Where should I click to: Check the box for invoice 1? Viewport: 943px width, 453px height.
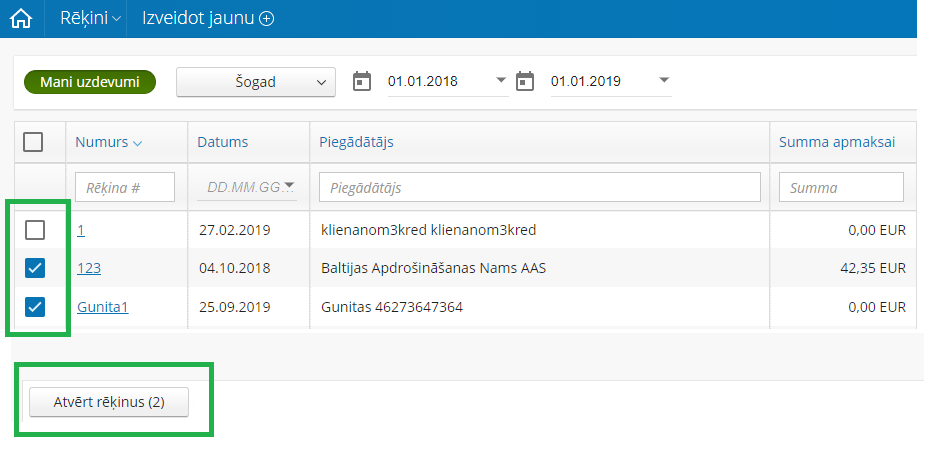click(35, 230)
